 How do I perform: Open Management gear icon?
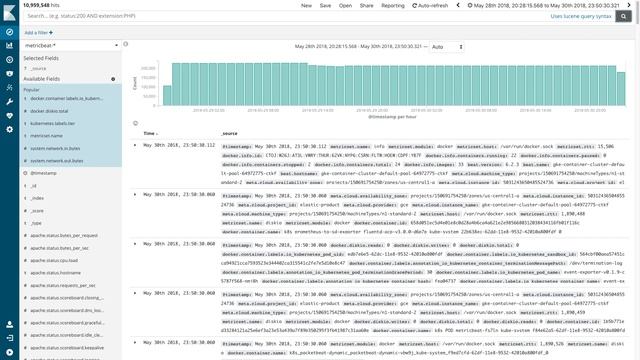pos(9,130)
